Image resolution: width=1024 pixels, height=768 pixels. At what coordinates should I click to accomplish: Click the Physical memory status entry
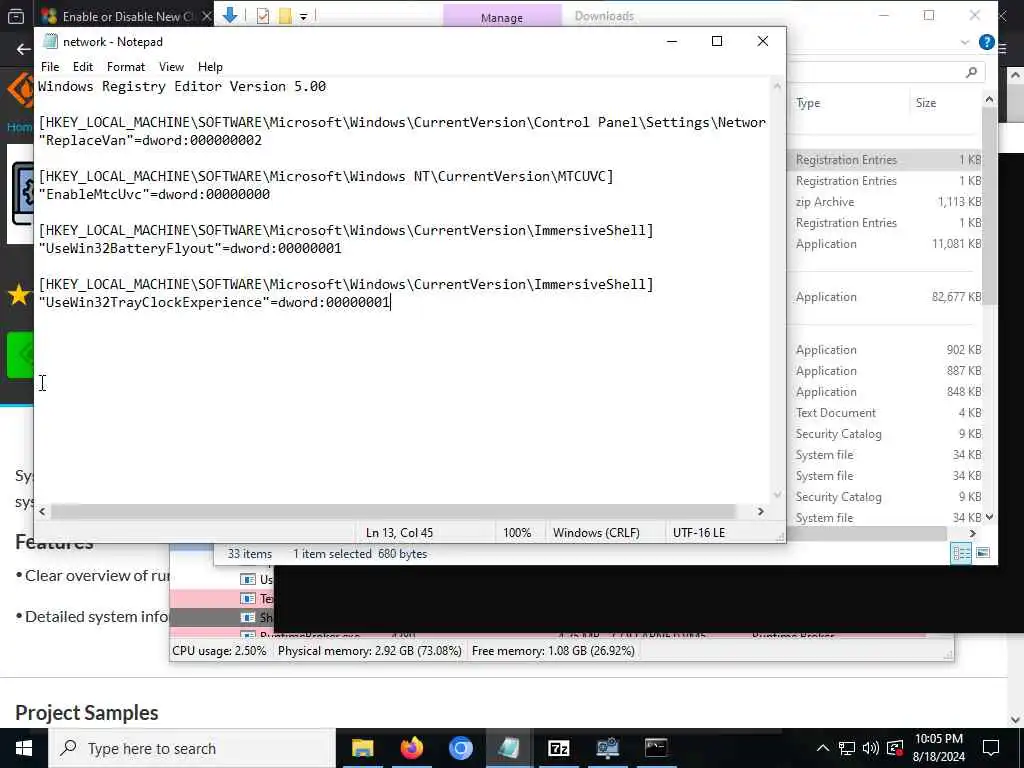coord(370,650)
